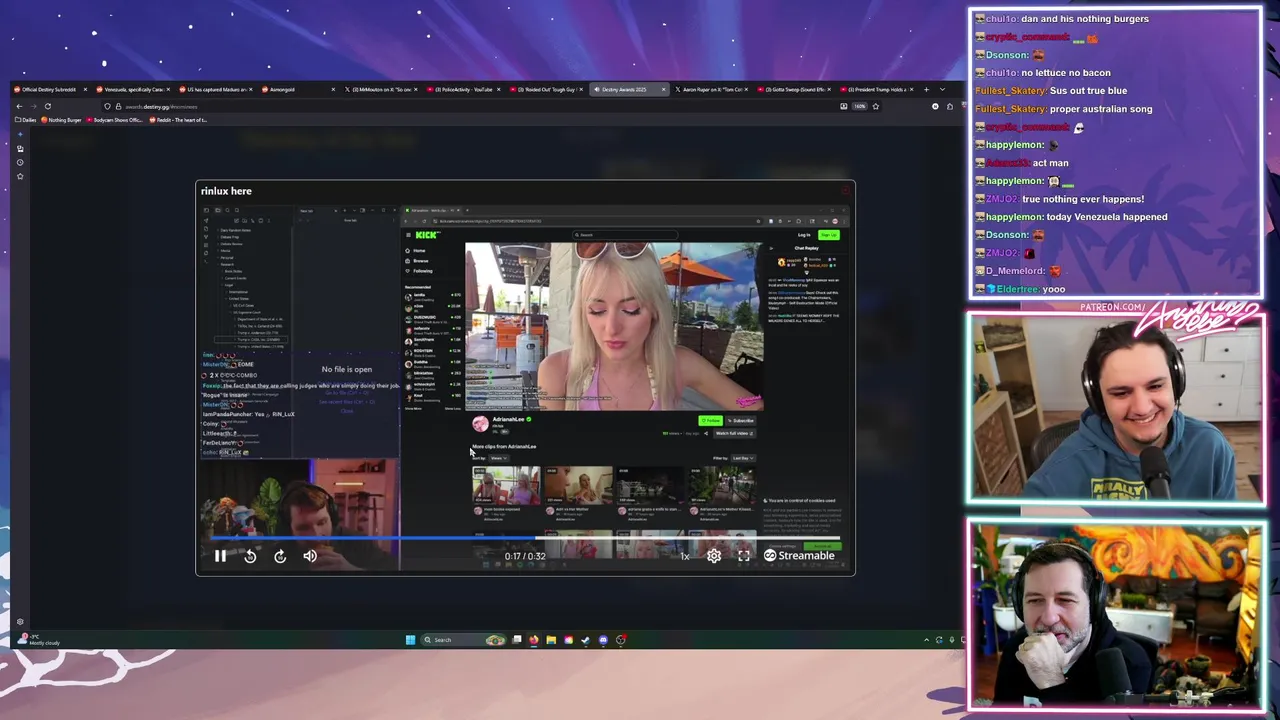Open the Bodycam Shows Officer bookmark
1280x720 pixels.
(x=115, y=120)
